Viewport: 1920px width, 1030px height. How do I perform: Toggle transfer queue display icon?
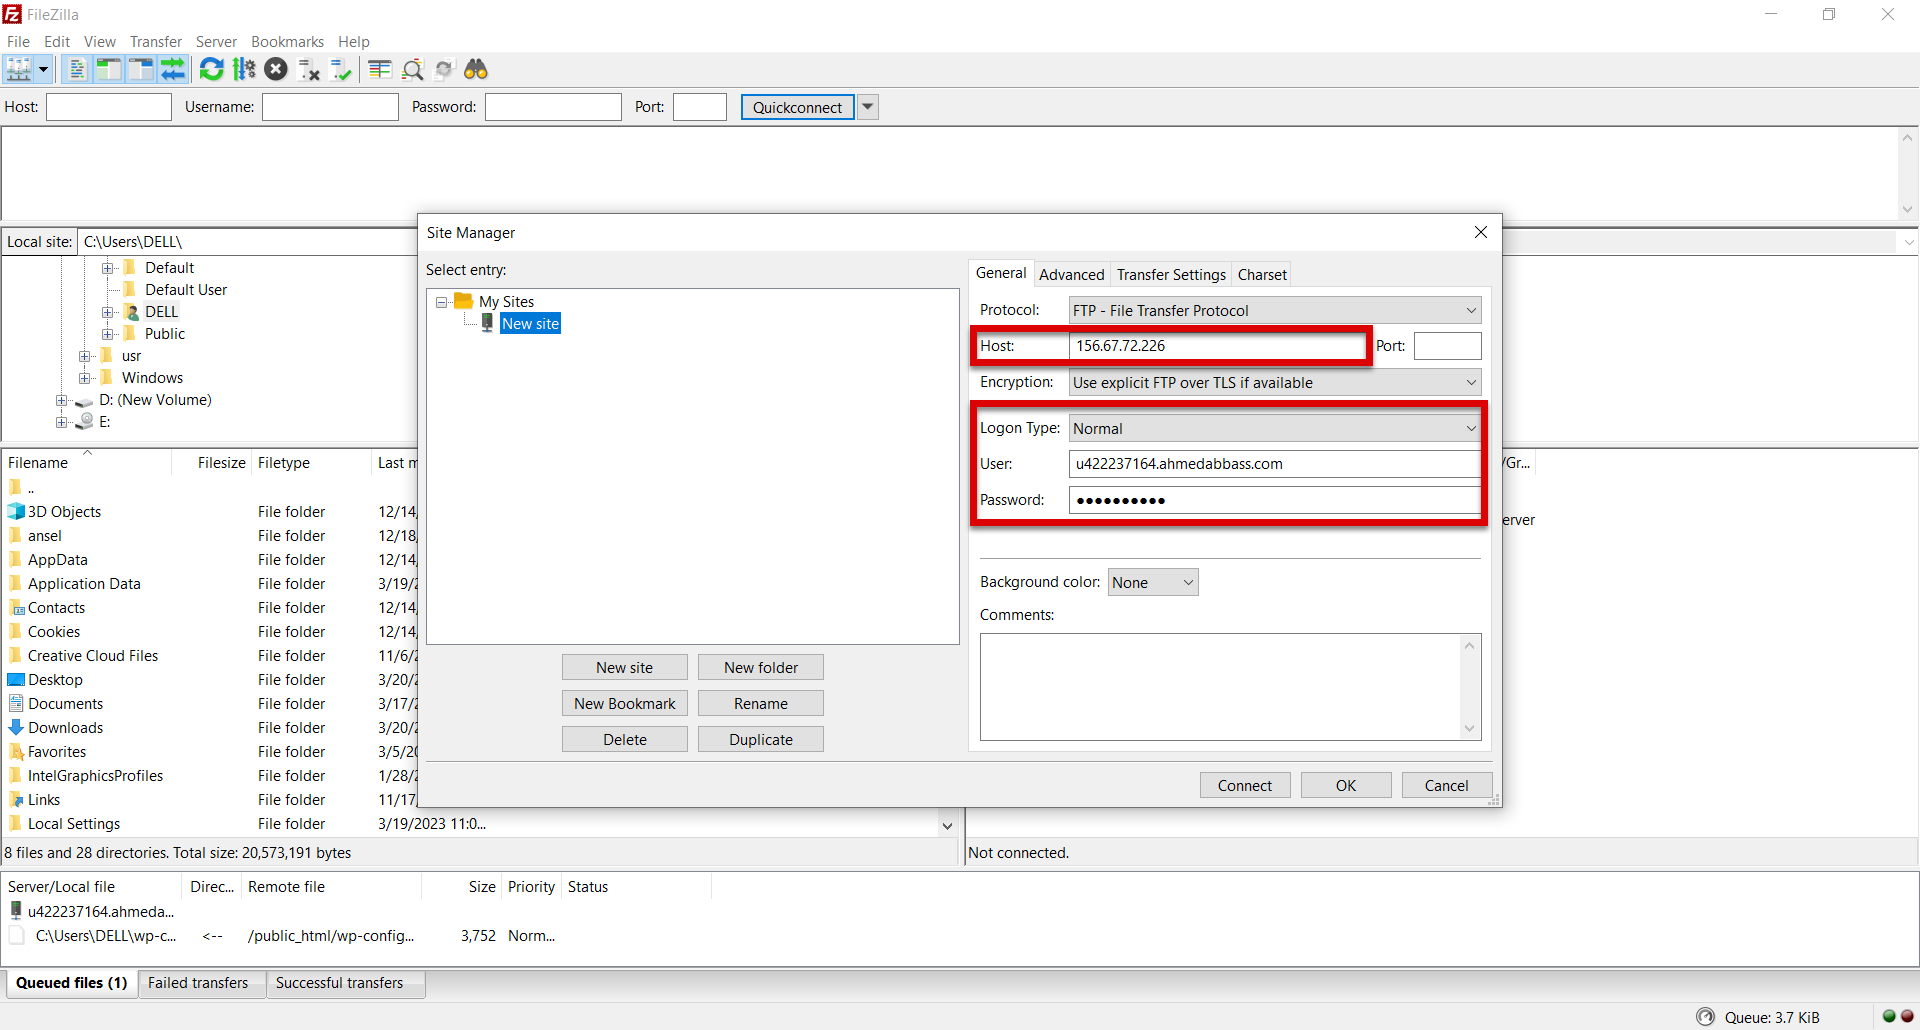174,69
